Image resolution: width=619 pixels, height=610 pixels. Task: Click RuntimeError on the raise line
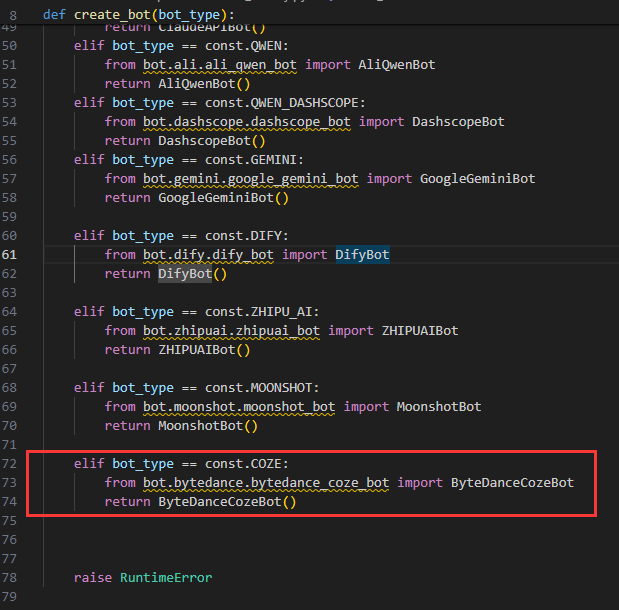[166, 578]
